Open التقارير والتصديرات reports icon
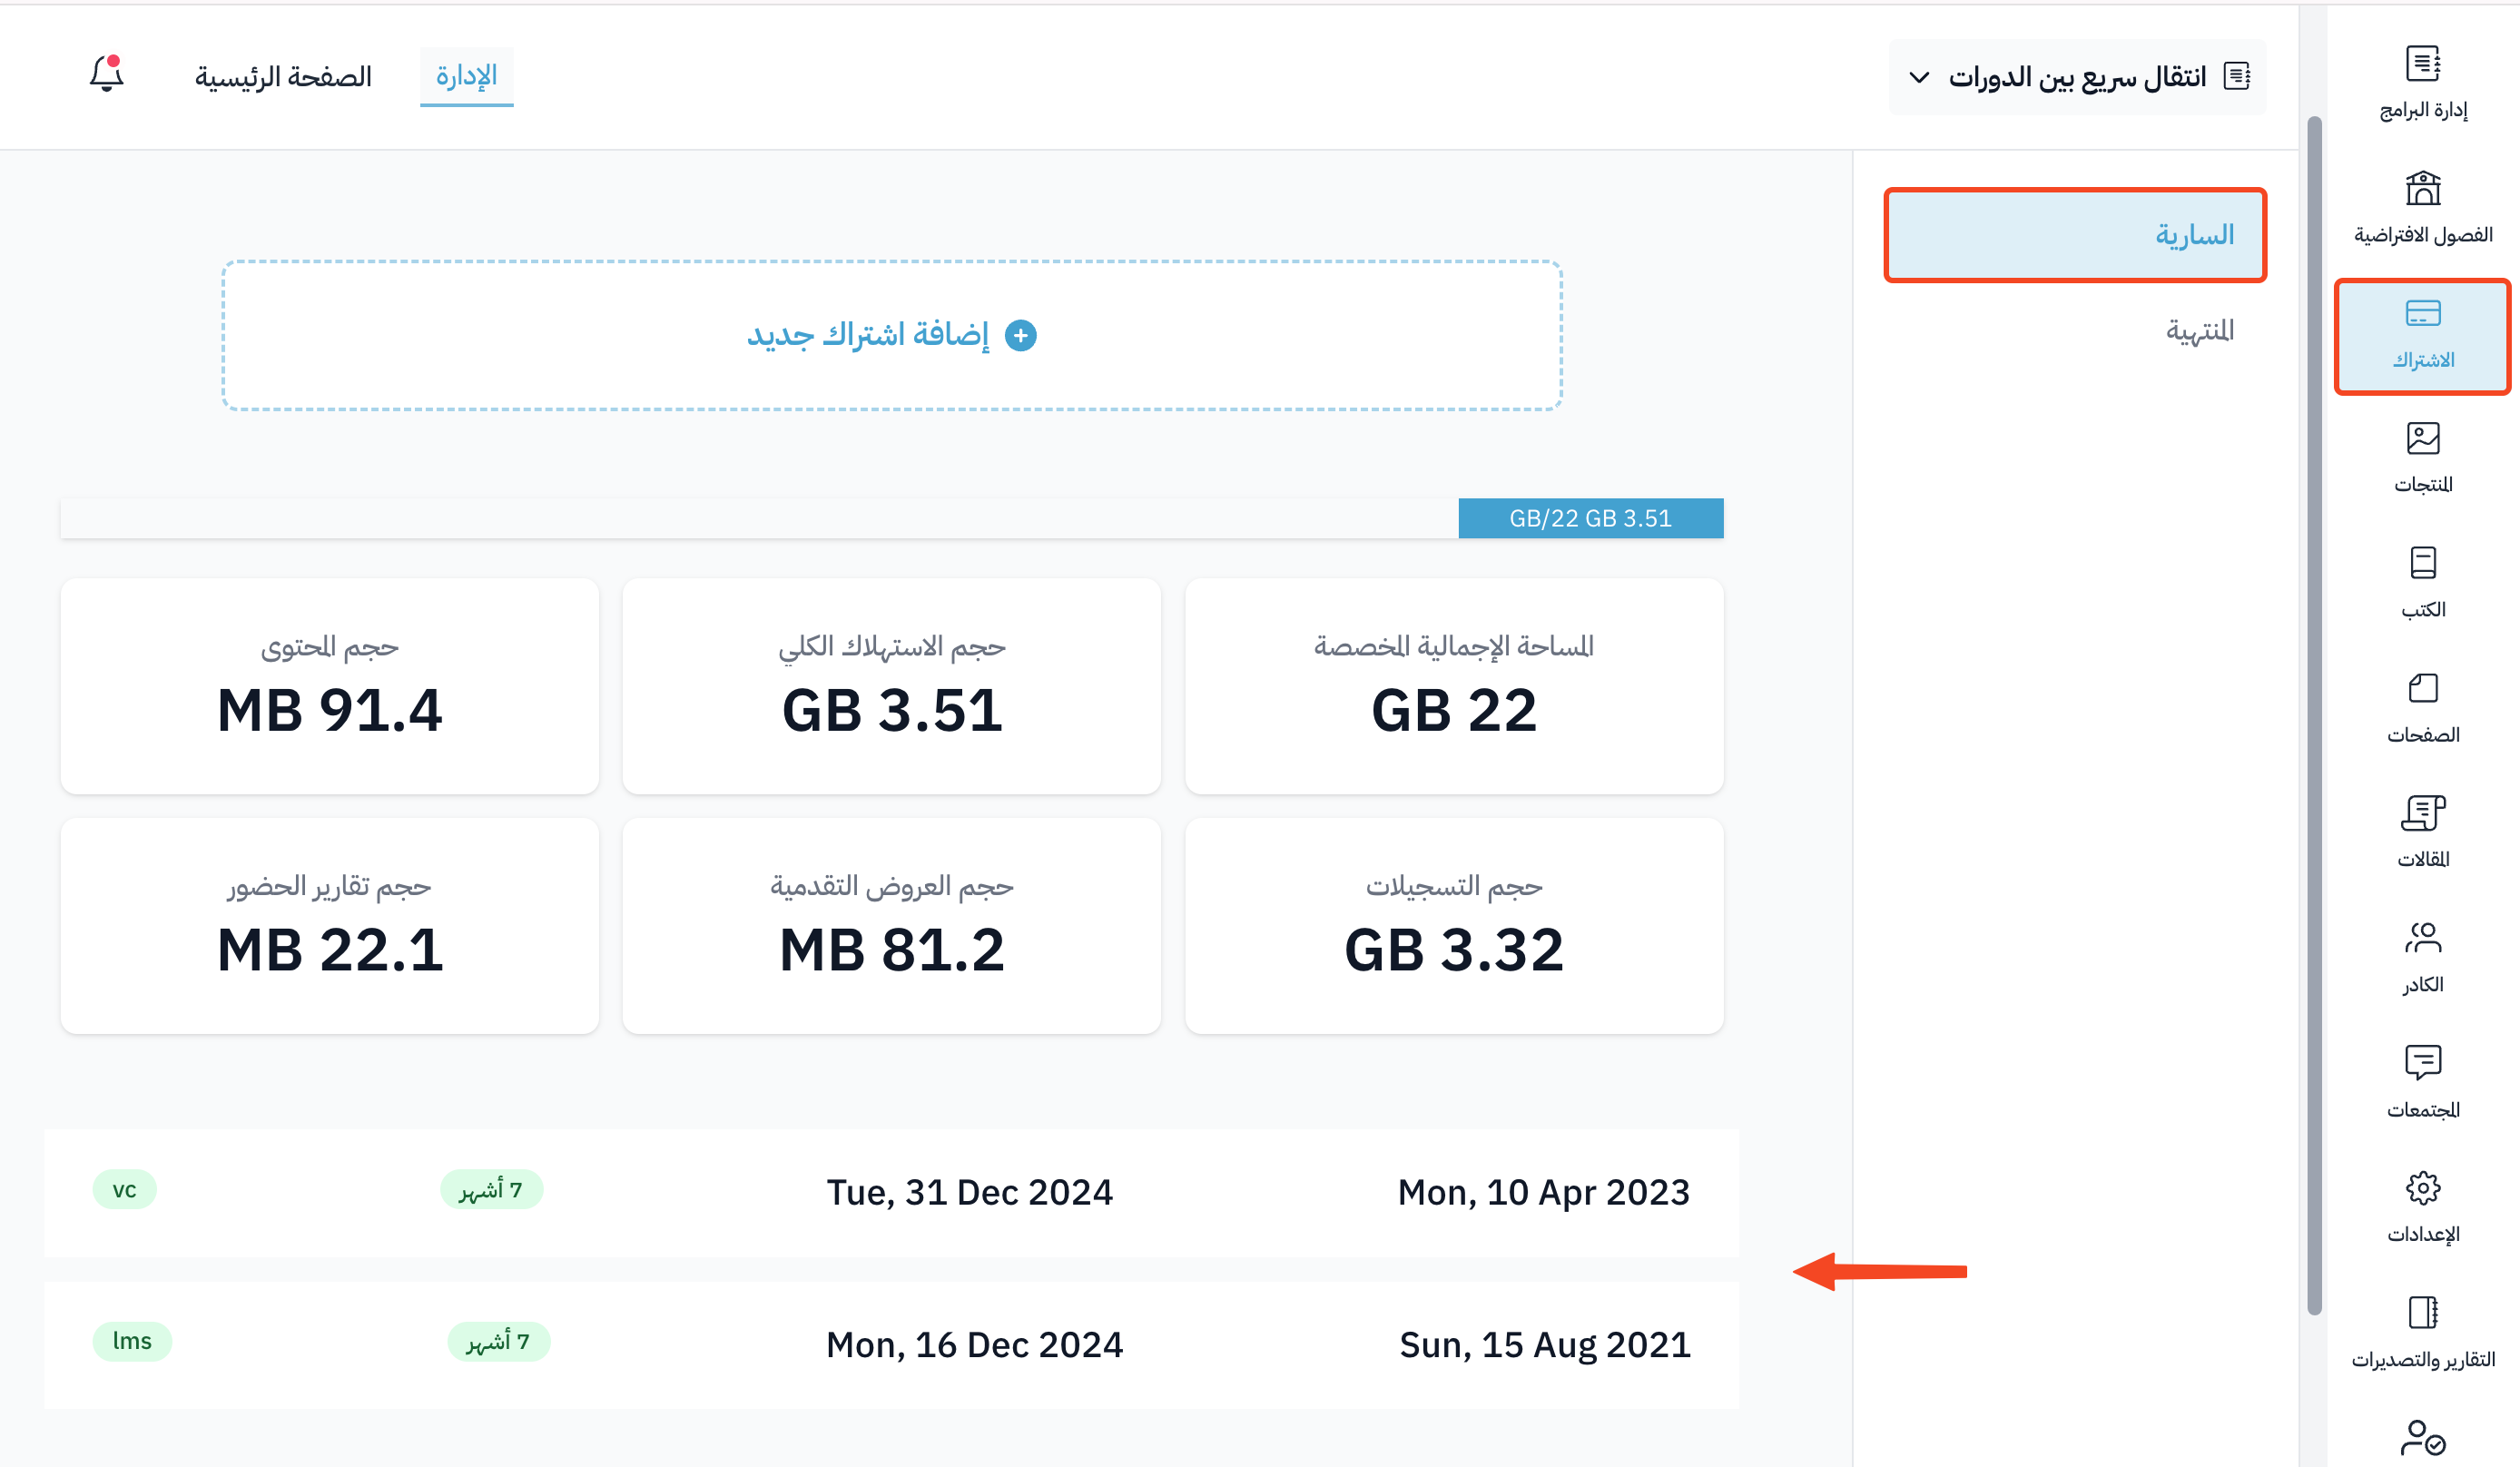Screen dimensions: 2520x1467 2422,1312
